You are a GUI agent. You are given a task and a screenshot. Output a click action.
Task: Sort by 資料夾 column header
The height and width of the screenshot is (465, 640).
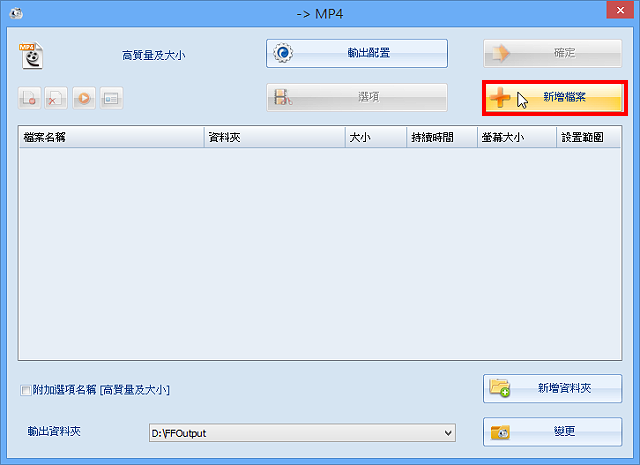coord(274,137)
